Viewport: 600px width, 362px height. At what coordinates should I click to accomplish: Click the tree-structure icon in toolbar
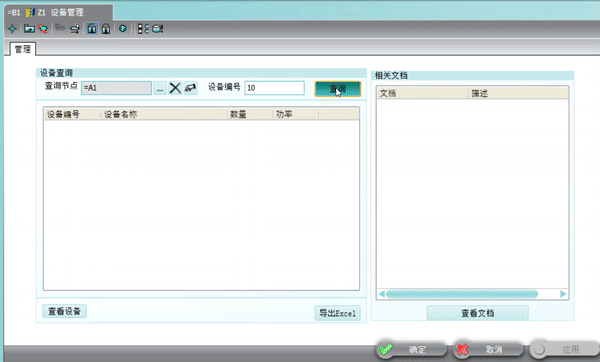pyautogui.click(x=143, y=29)
